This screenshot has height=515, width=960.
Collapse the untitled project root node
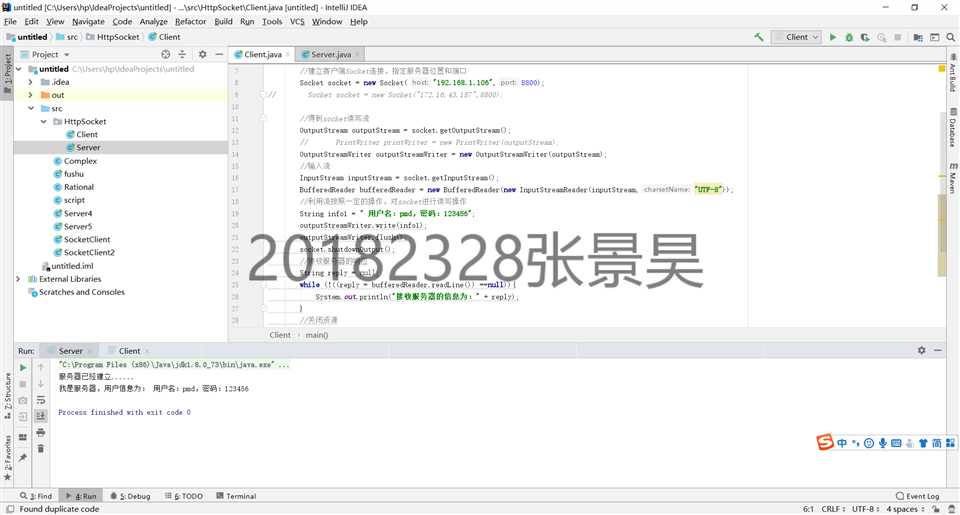pyautogui.click(x=18, y=69)
